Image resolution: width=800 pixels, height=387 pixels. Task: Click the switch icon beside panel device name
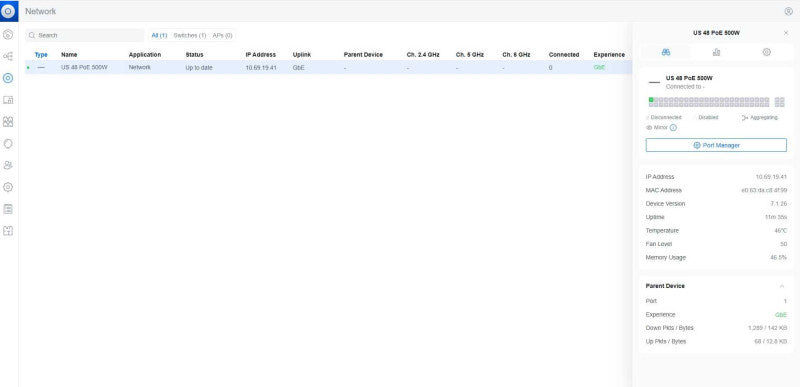(654, 82)
